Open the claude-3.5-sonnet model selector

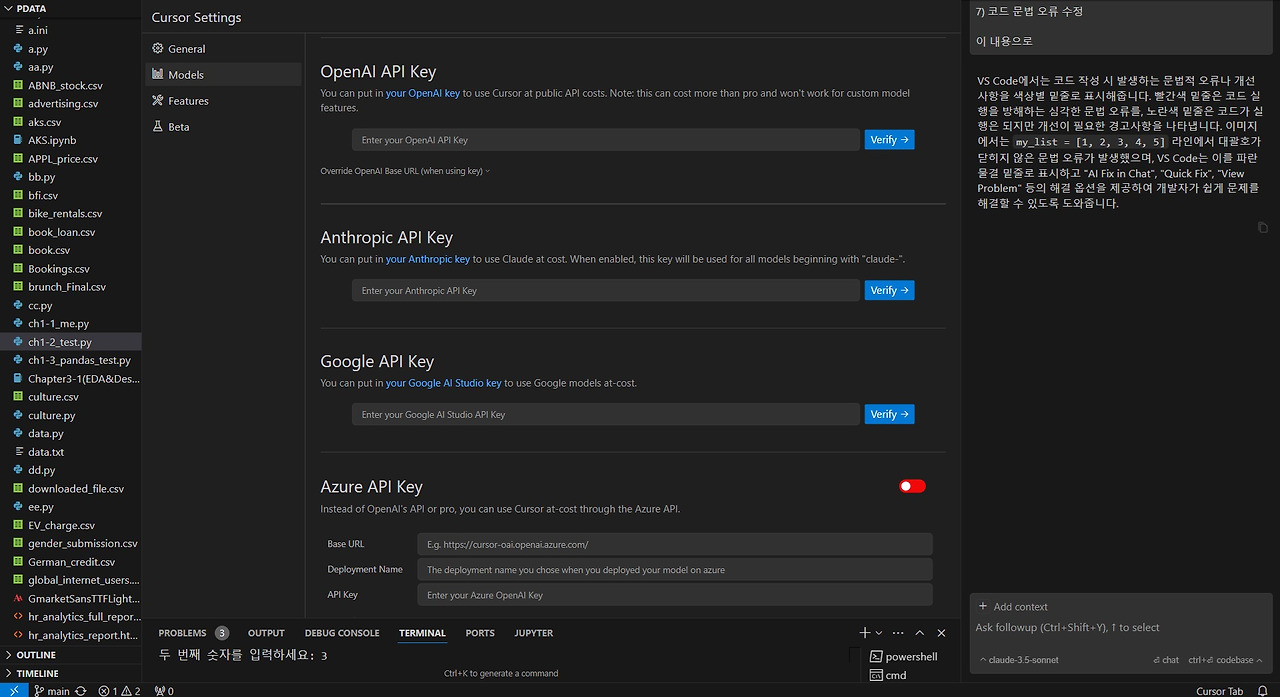point(1019,660)
